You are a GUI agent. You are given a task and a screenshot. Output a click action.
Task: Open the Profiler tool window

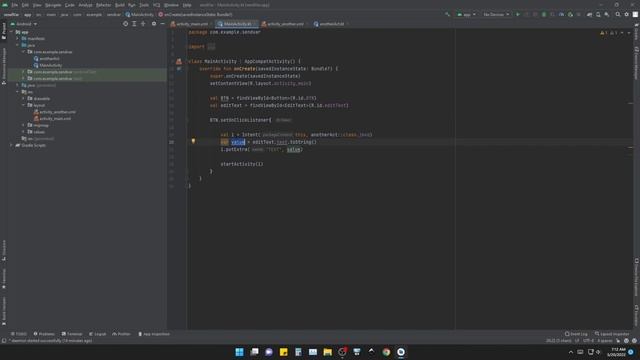click(121, 334)
